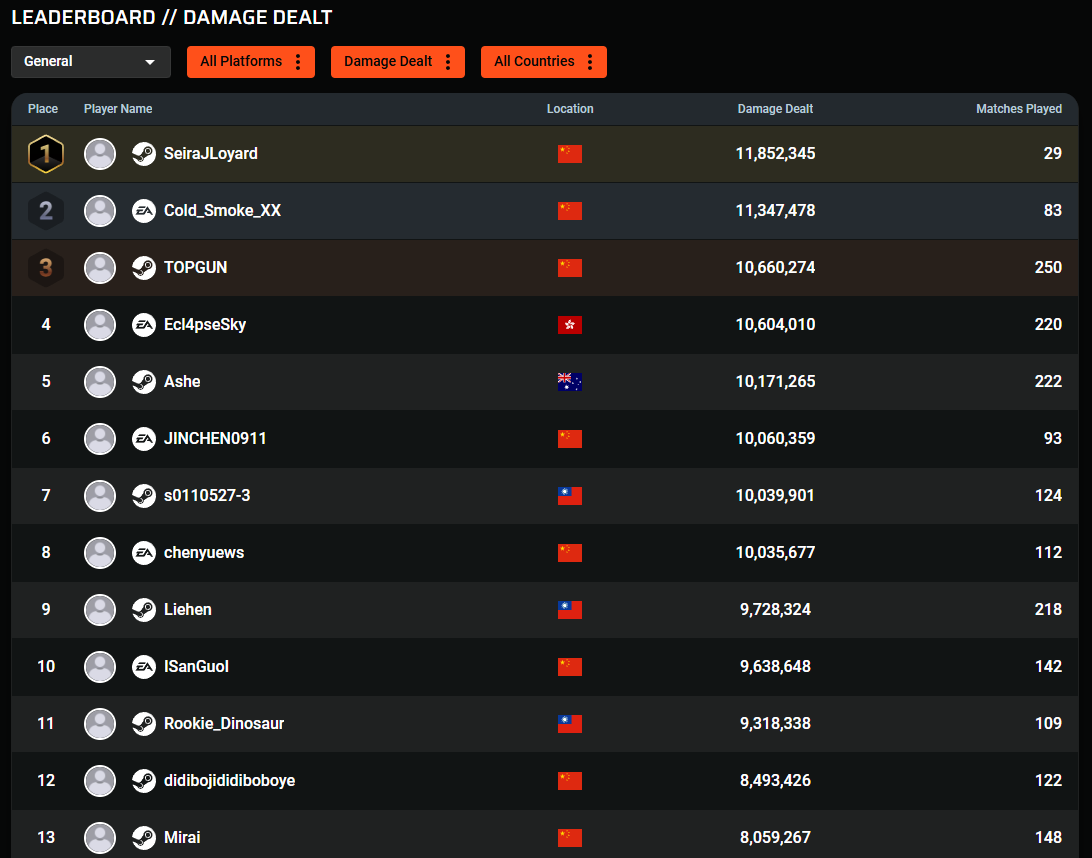Click Ashe's Steam platform icon

(x=143, y=382)
